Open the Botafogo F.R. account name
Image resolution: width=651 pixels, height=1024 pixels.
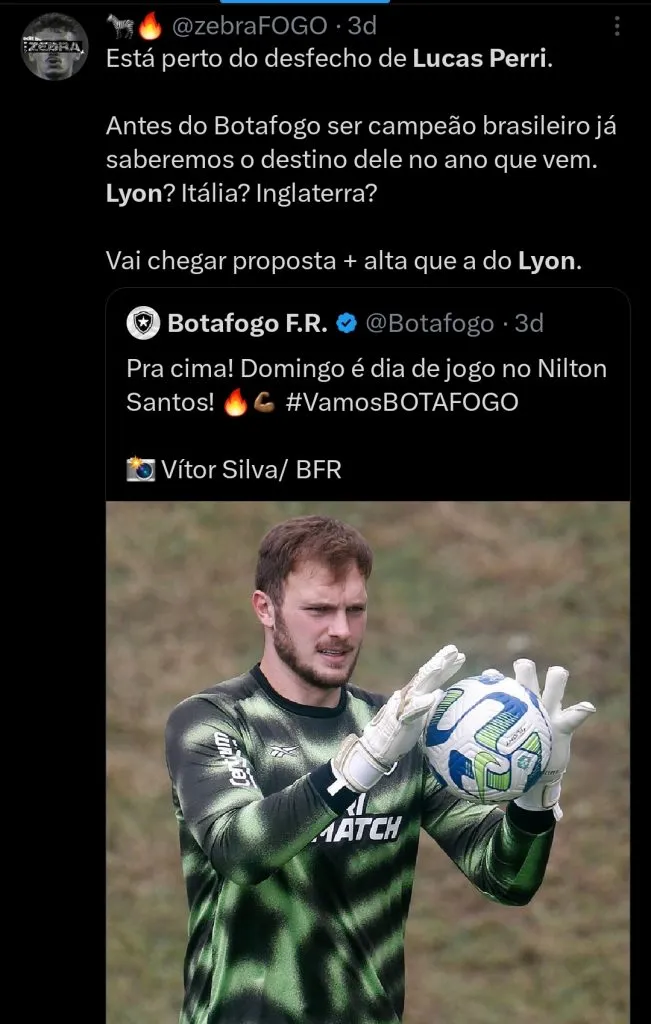tap(249, 323)
